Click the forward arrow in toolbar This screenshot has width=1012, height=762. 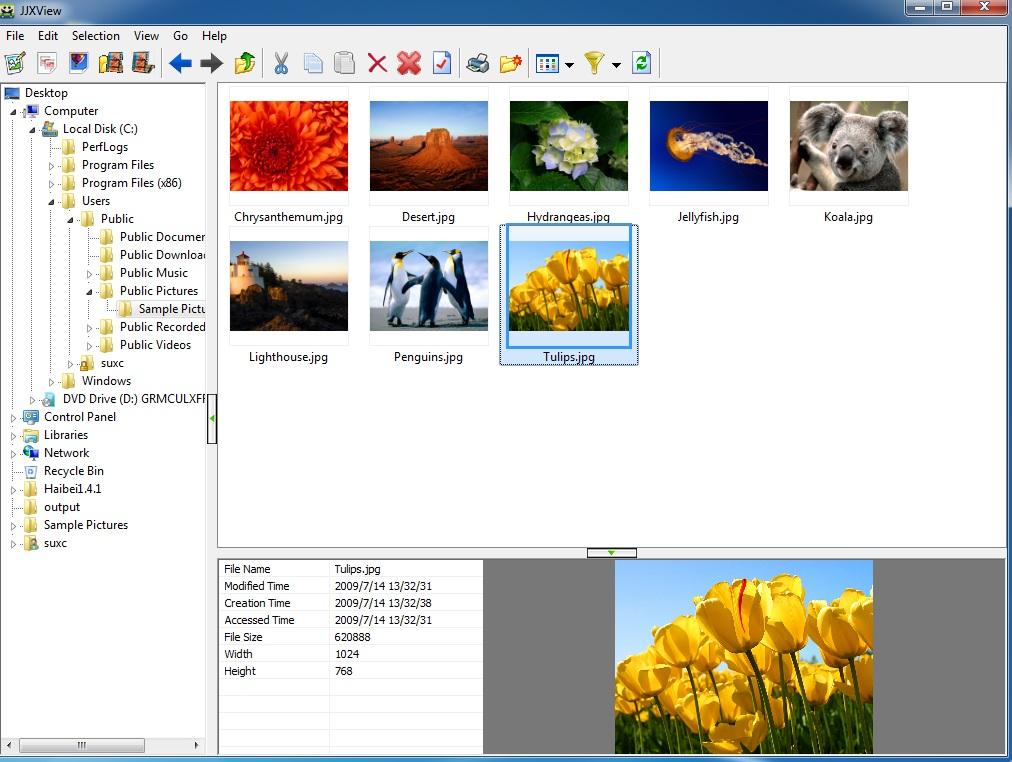coord(211,64)
